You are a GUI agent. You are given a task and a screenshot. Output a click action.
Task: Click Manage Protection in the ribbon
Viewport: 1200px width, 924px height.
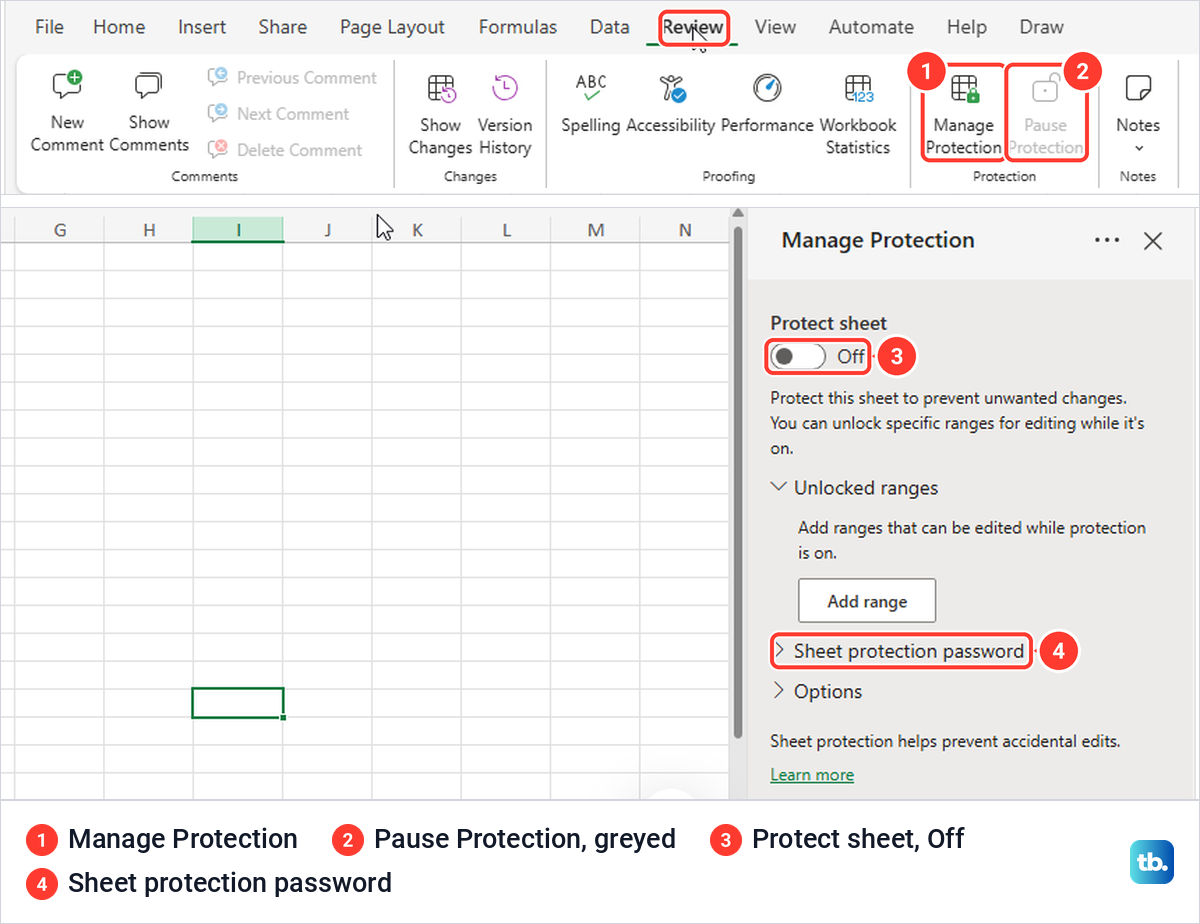[964, 113]
